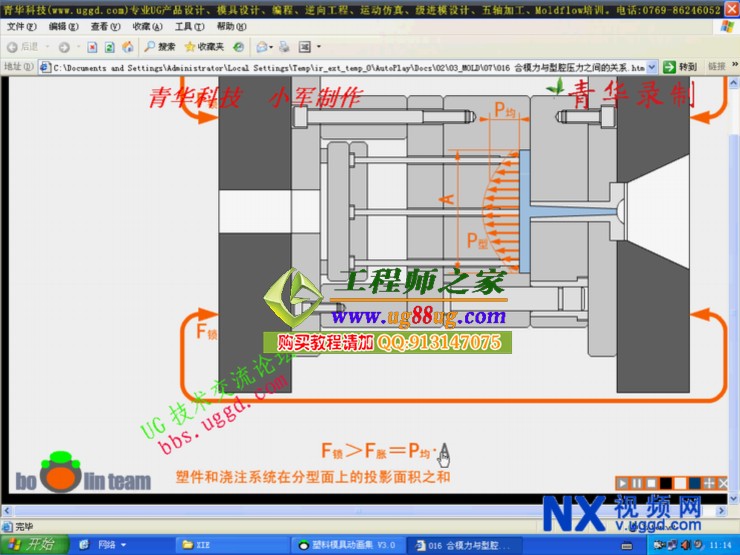Open the 文件 (File) menu
This screenshot has height=555, width=740.
coord(22,26)
